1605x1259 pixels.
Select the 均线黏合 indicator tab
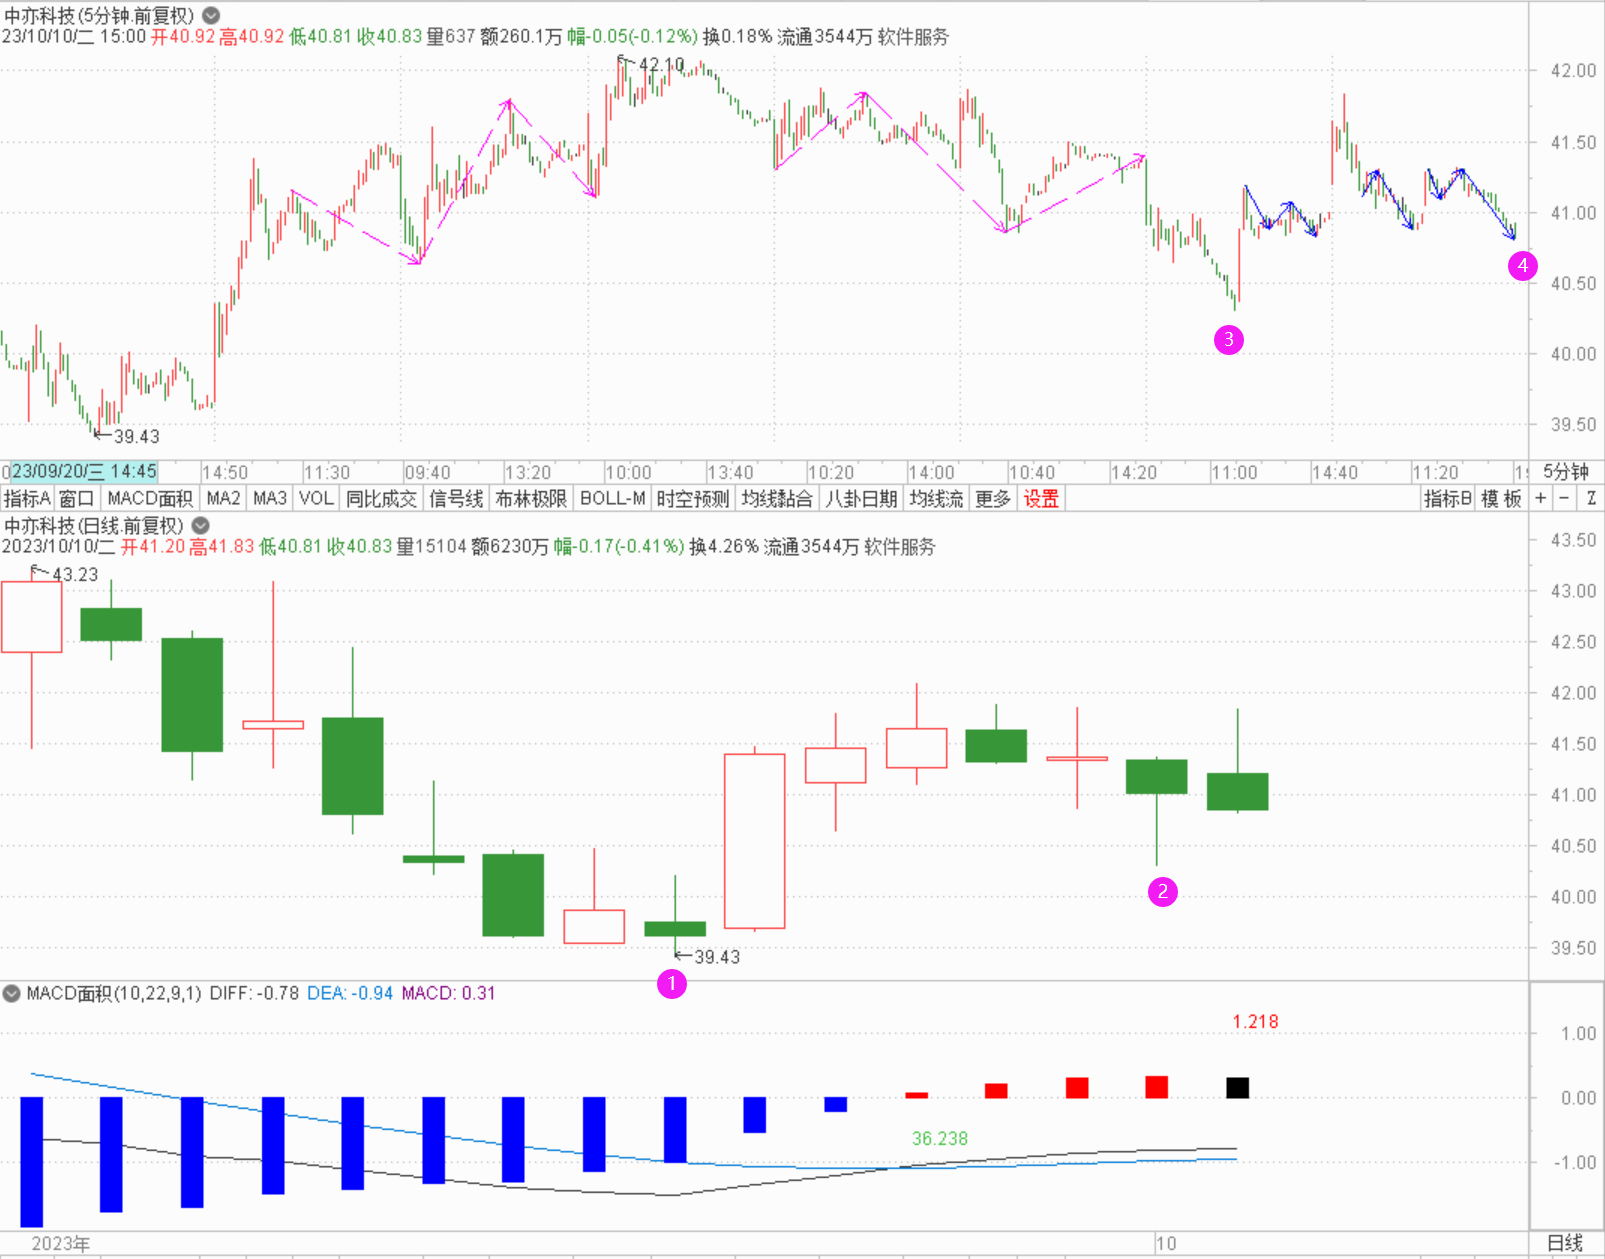[x=777, y=498]
